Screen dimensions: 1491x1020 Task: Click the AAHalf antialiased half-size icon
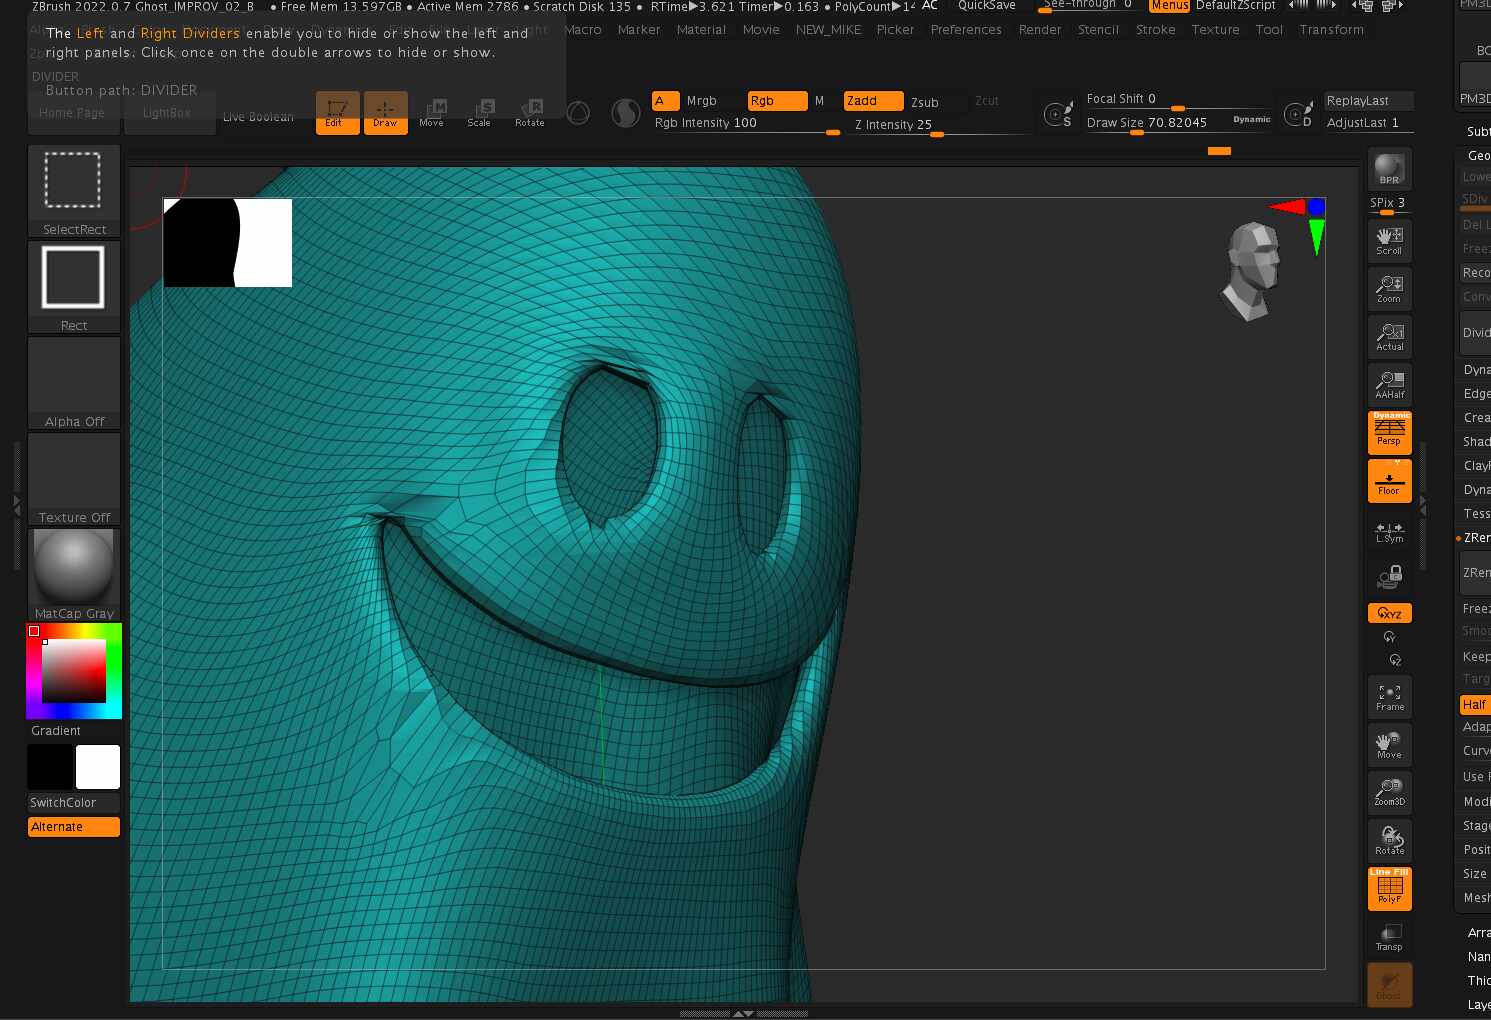tap(1389, 385)
